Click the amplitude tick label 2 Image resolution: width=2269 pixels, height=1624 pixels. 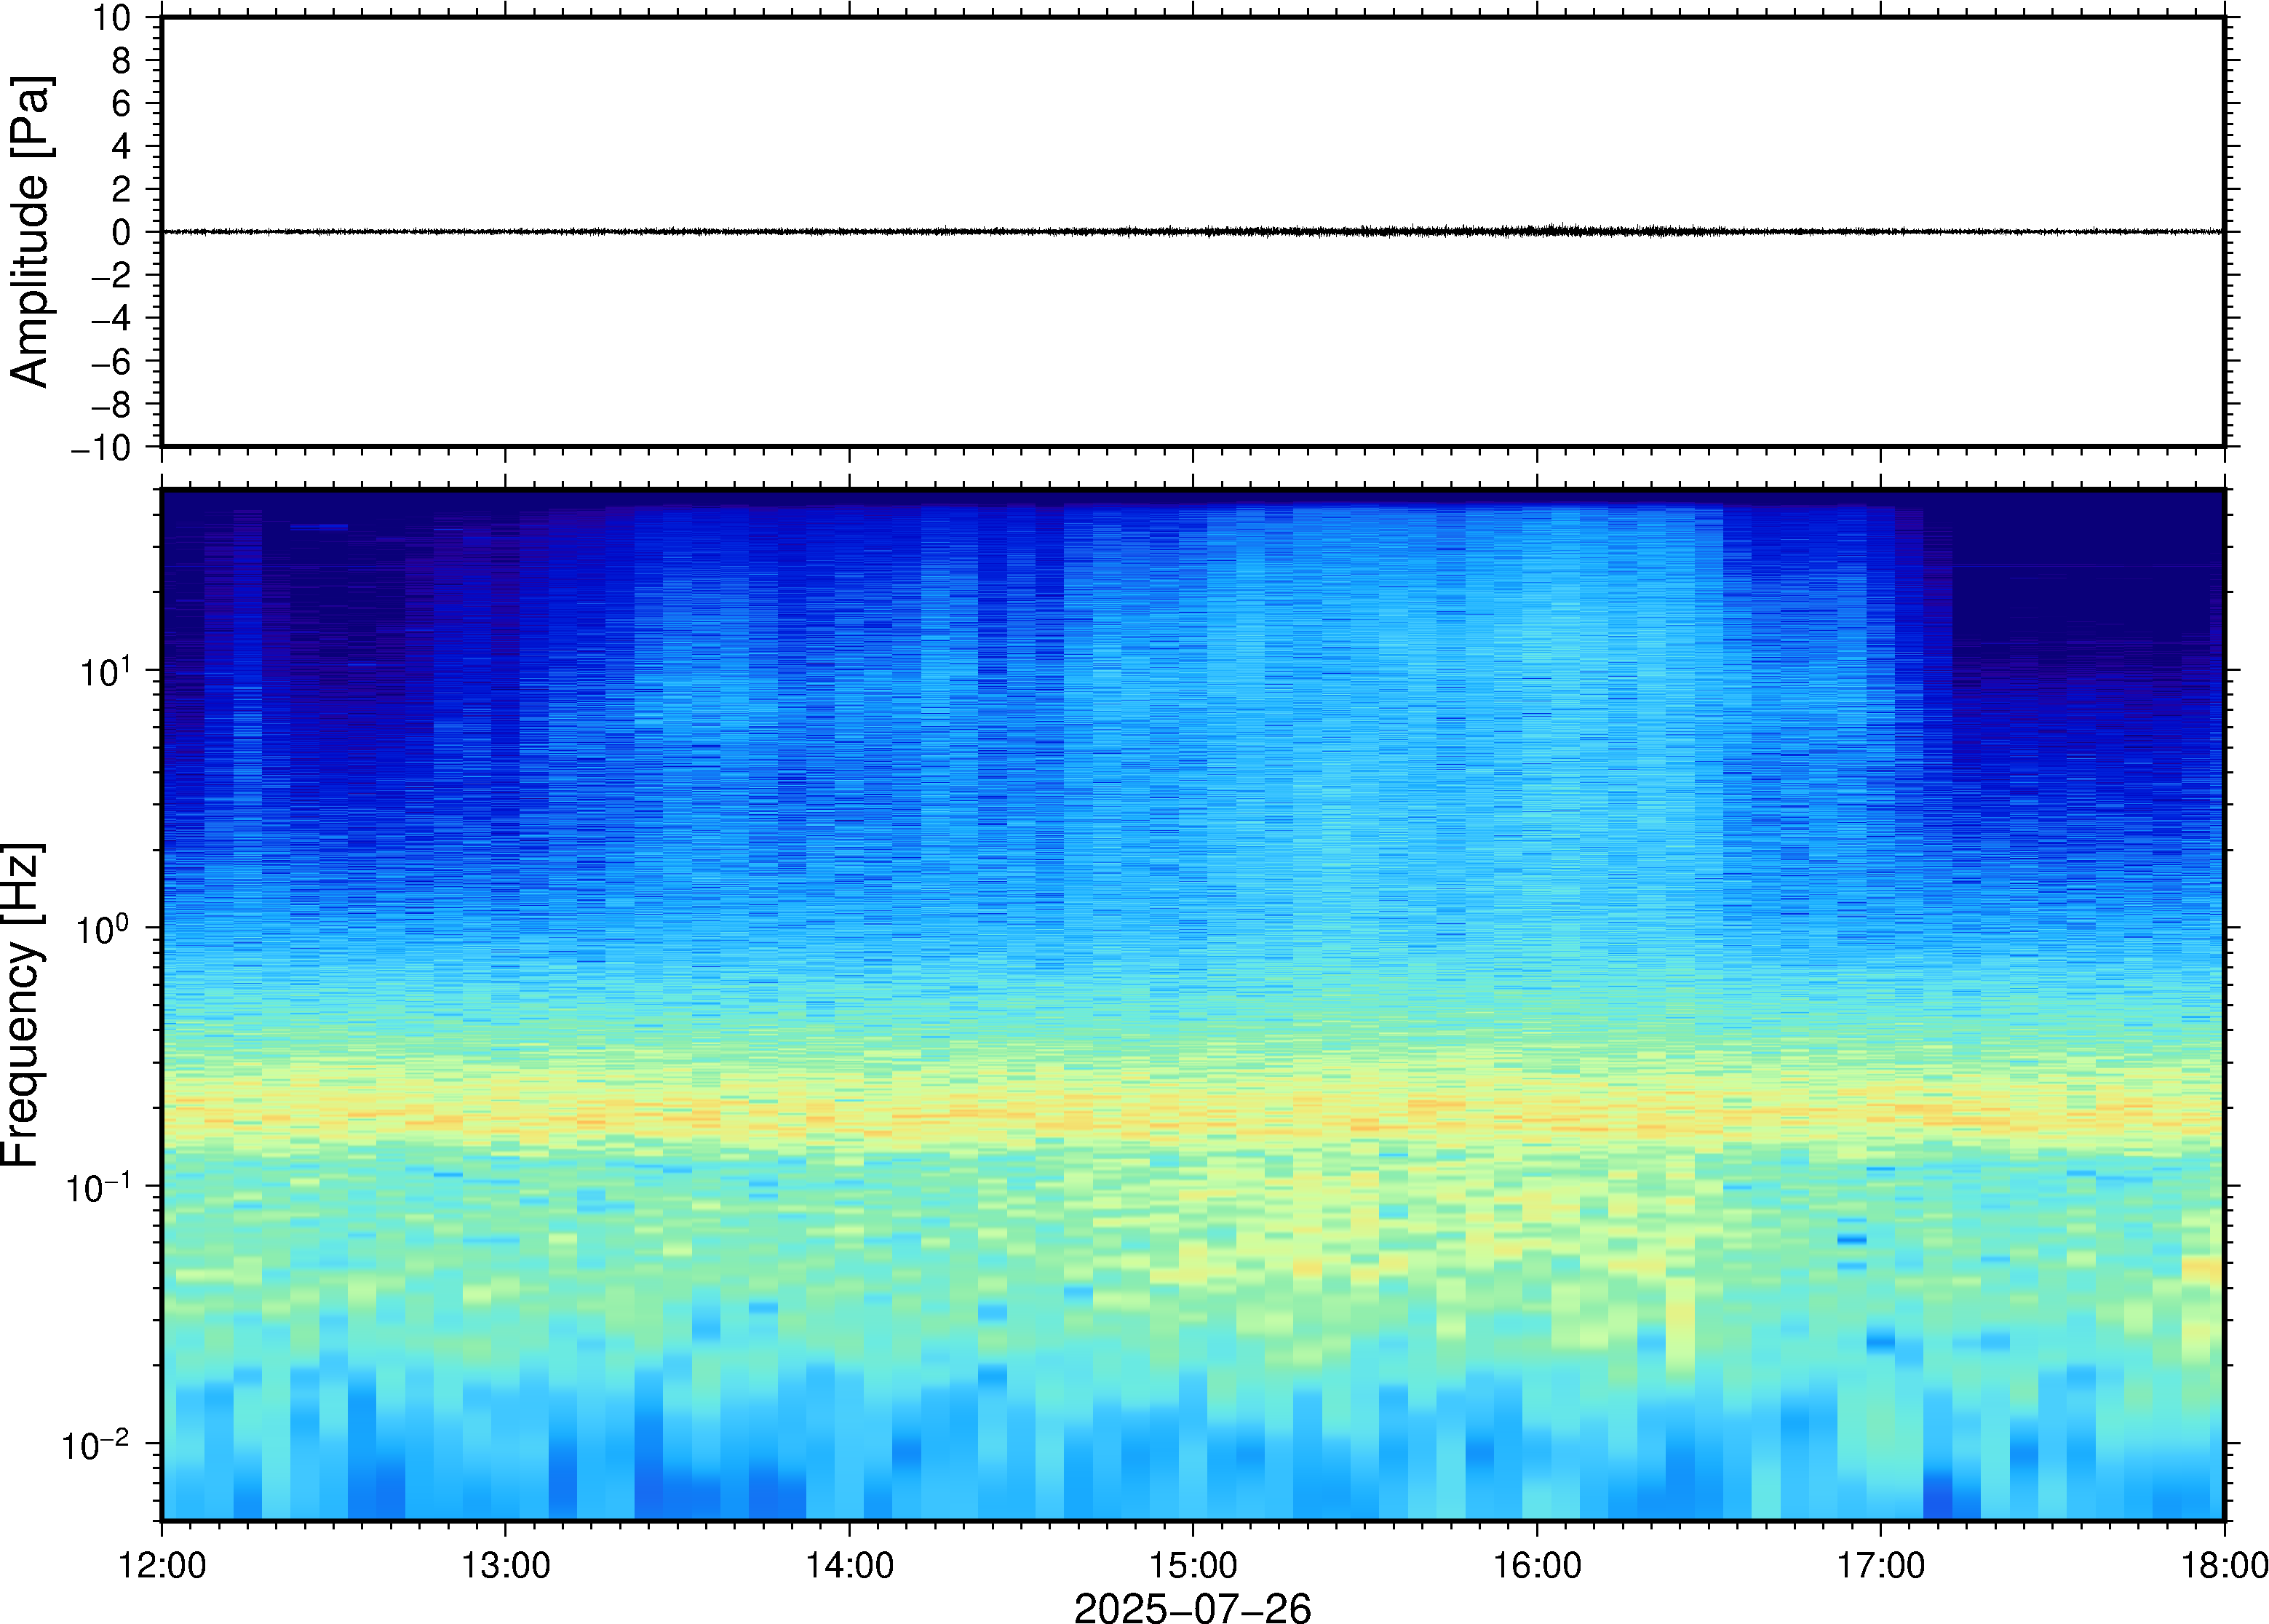coord(122,189)
